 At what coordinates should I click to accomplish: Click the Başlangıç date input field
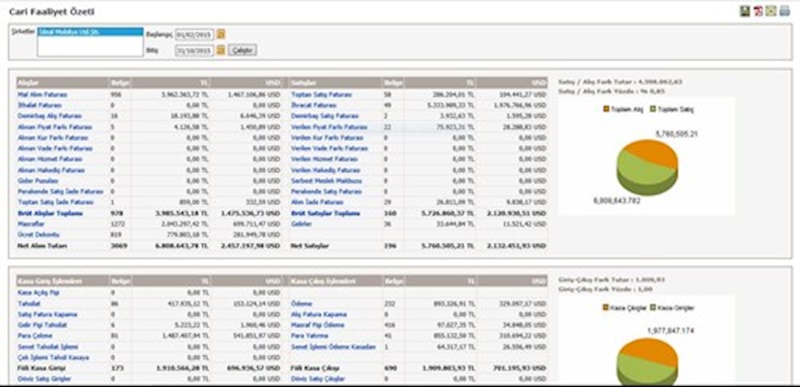click(194, 35)
